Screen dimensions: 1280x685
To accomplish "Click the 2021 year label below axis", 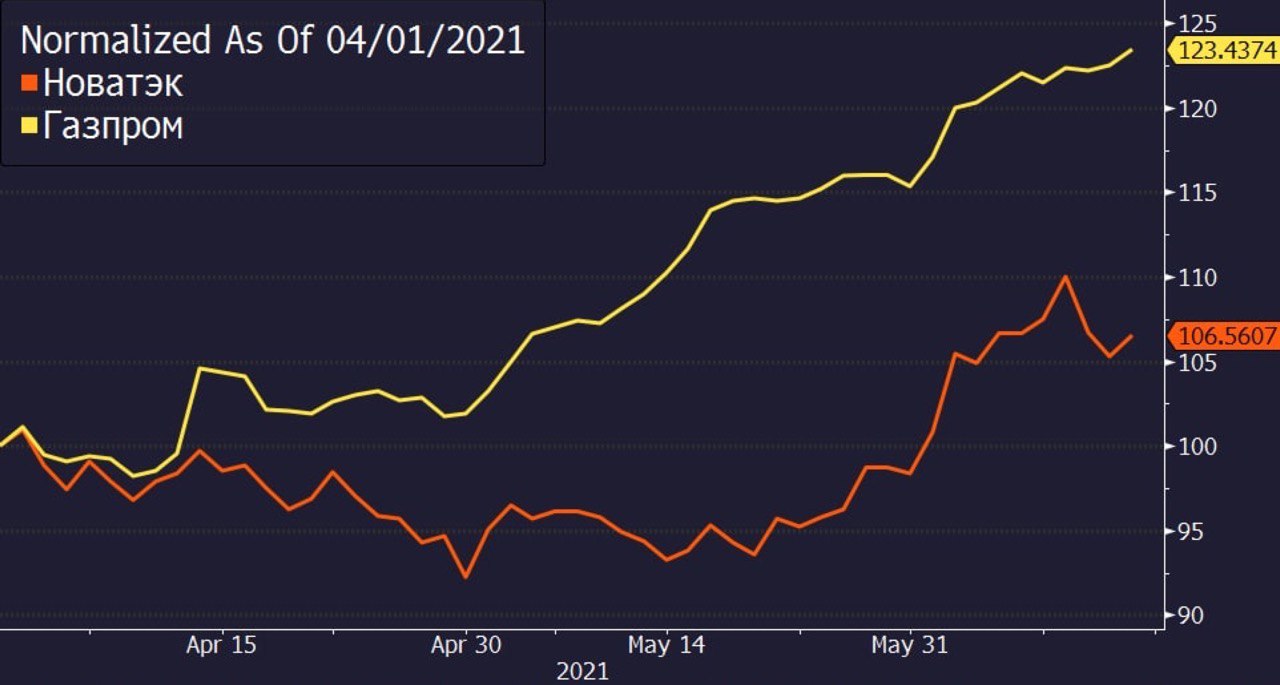I will [582, 672].
